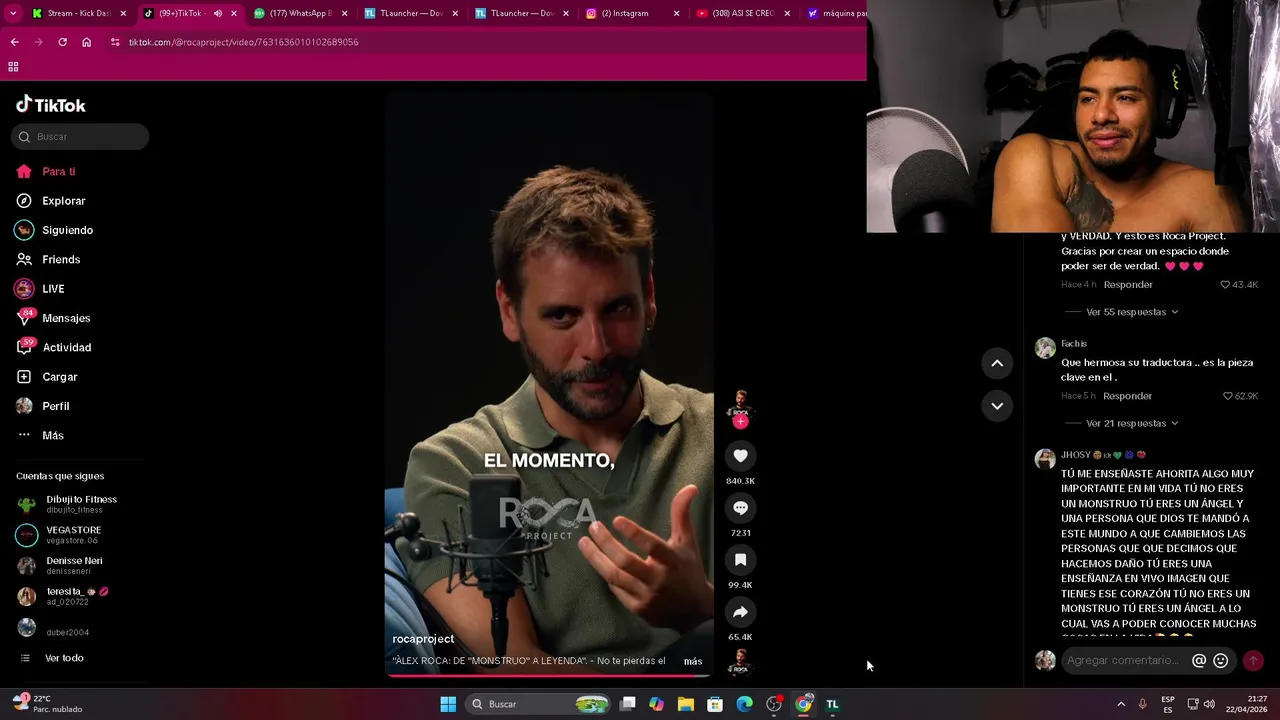The height and width of the screenshot is (720, 1280).
Task: Go back in browser history
Action: click(x=14, y=42)
